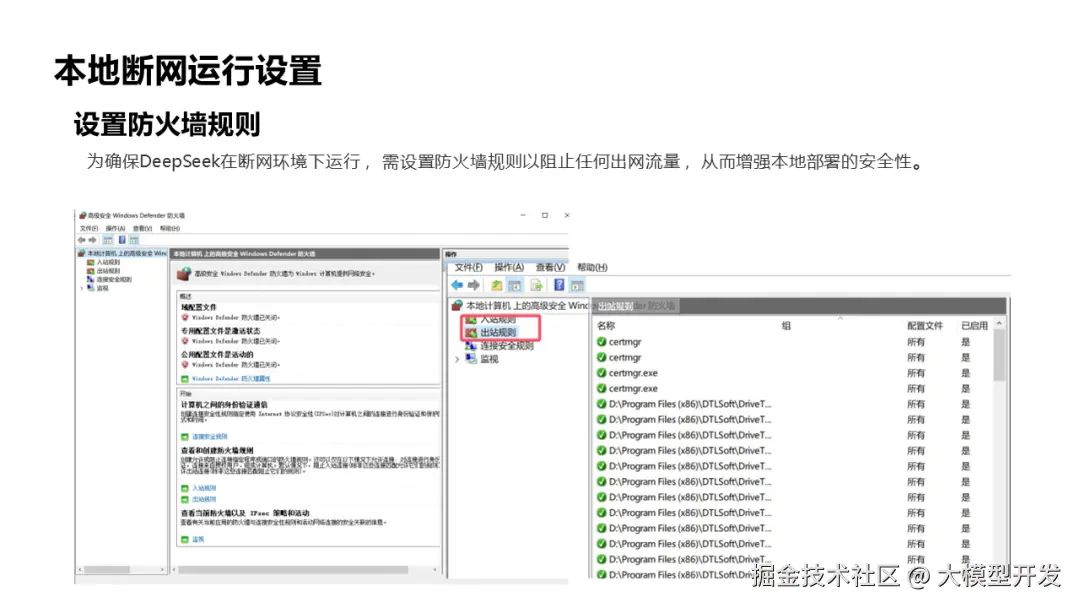The height and width of the screenshot is (608, 1080).
Task: Click the Export List icon in enlarged toolbar
Action: [x=537, y=285]
